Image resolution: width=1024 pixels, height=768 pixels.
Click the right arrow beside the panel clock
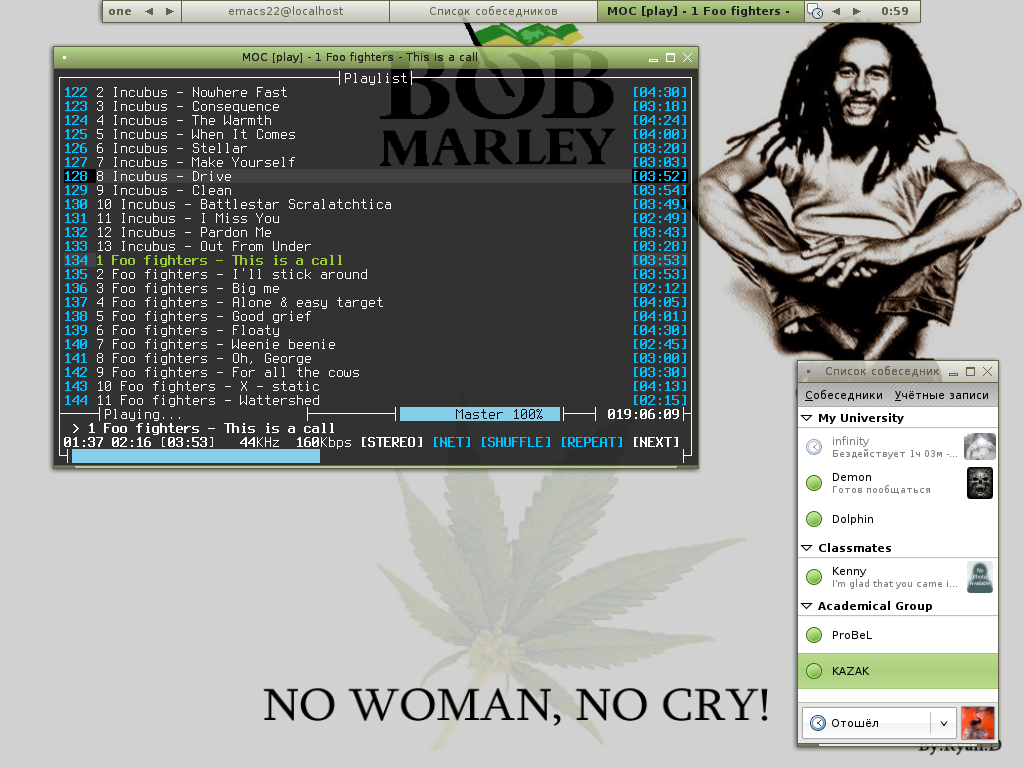[857, 11]
